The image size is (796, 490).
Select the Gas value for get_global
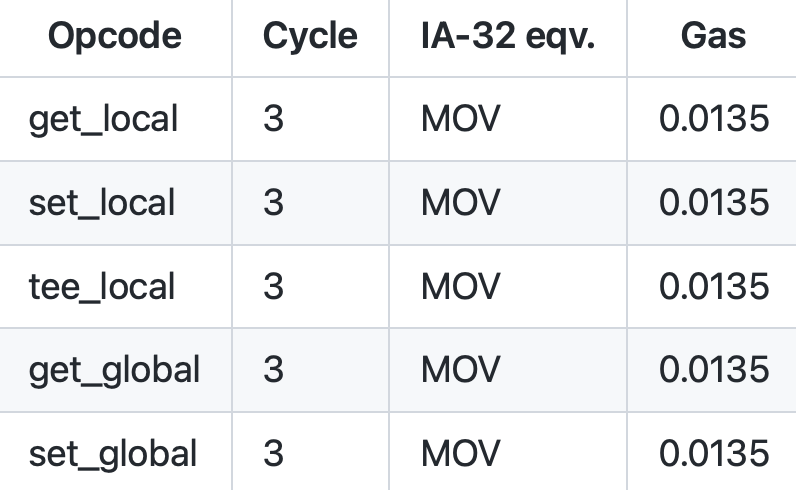[x=714, y=370]
